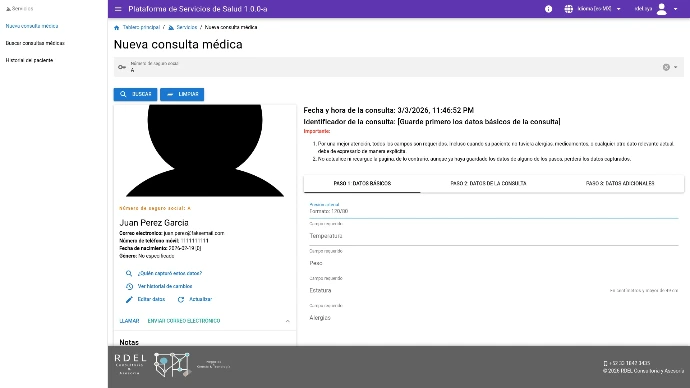Open the hamburger menu in the top bar
The image size is (690, 388).
point(118,9)
